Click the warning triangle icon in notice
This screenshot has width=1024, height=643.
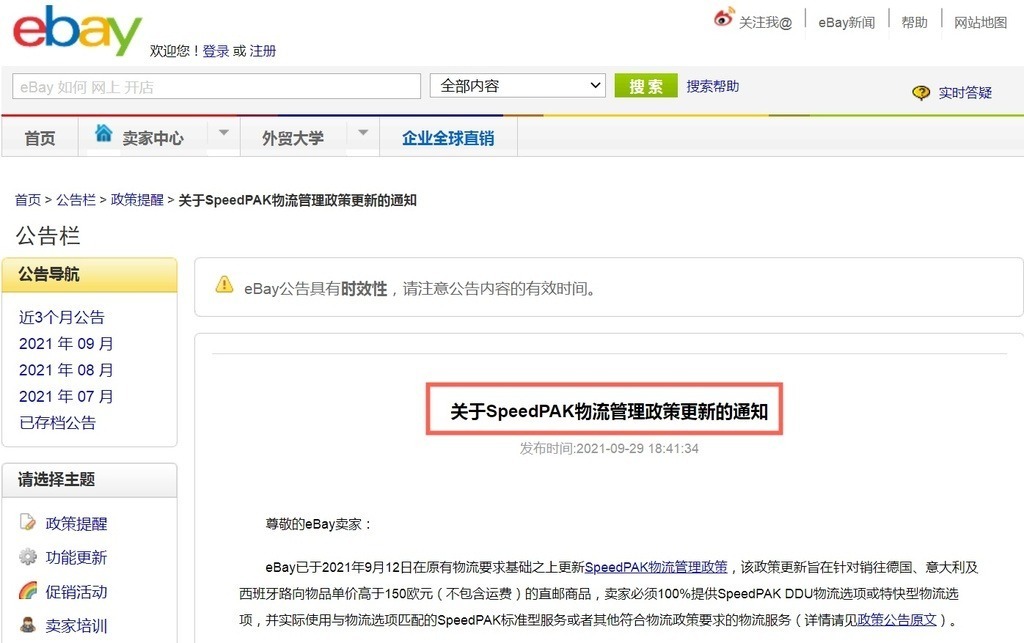pyautogui.click(x=225, y=286)
